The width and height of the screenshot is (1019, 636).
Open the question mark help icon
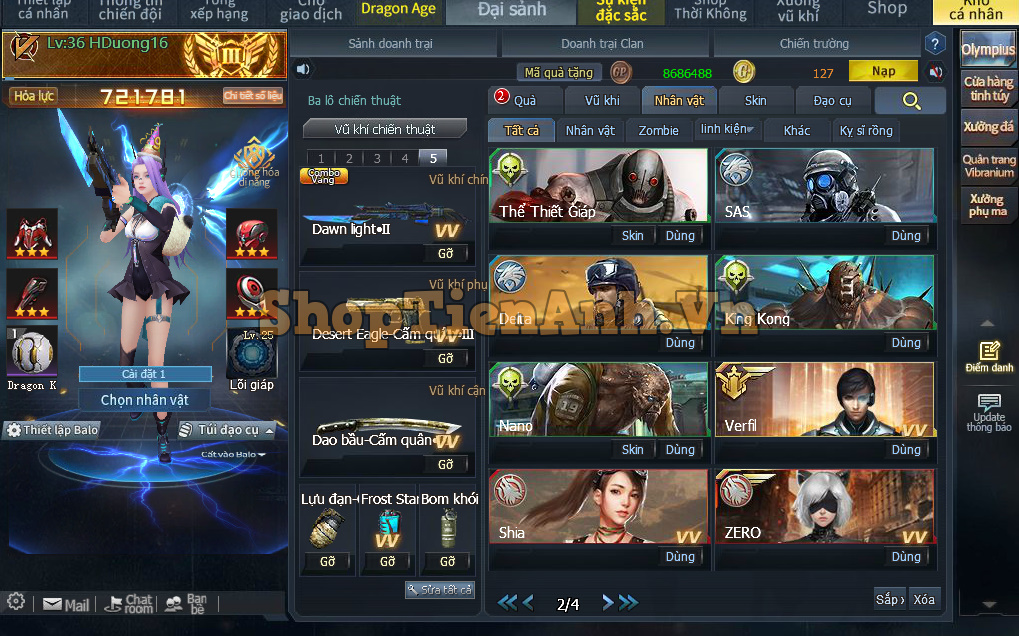point(934,44)
